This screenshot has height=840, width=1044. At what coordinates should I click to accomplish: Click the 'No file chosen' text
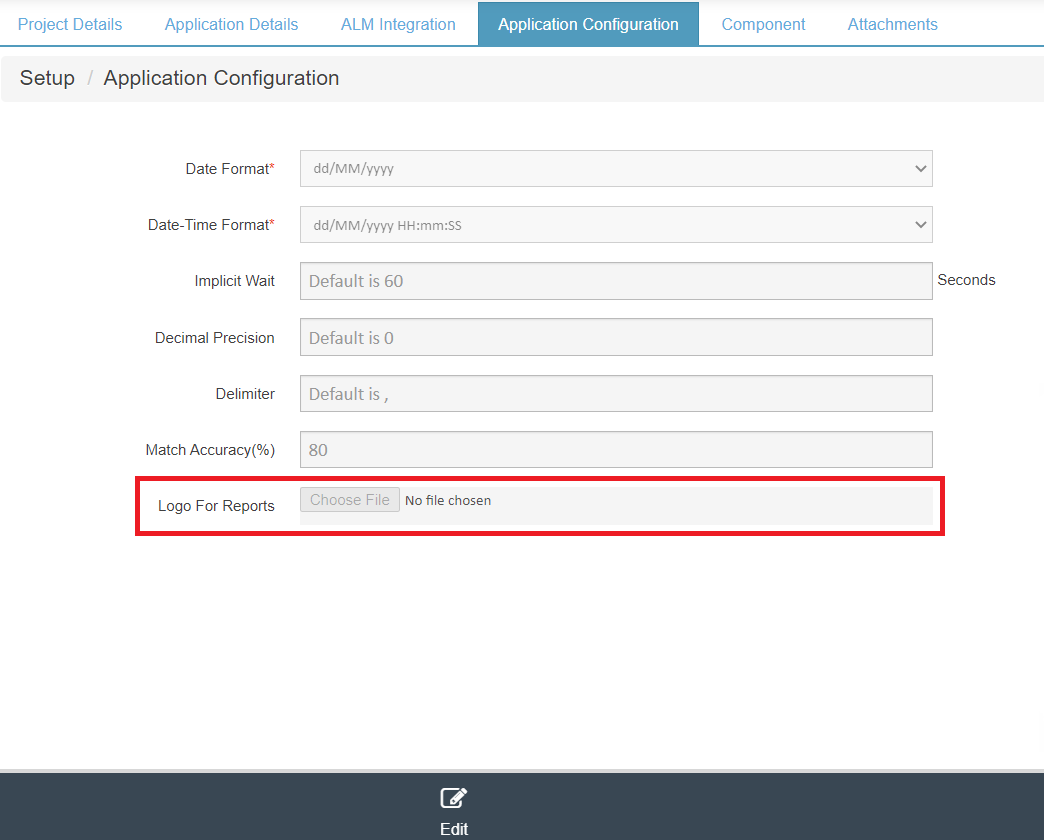click(x=448, y=501)
